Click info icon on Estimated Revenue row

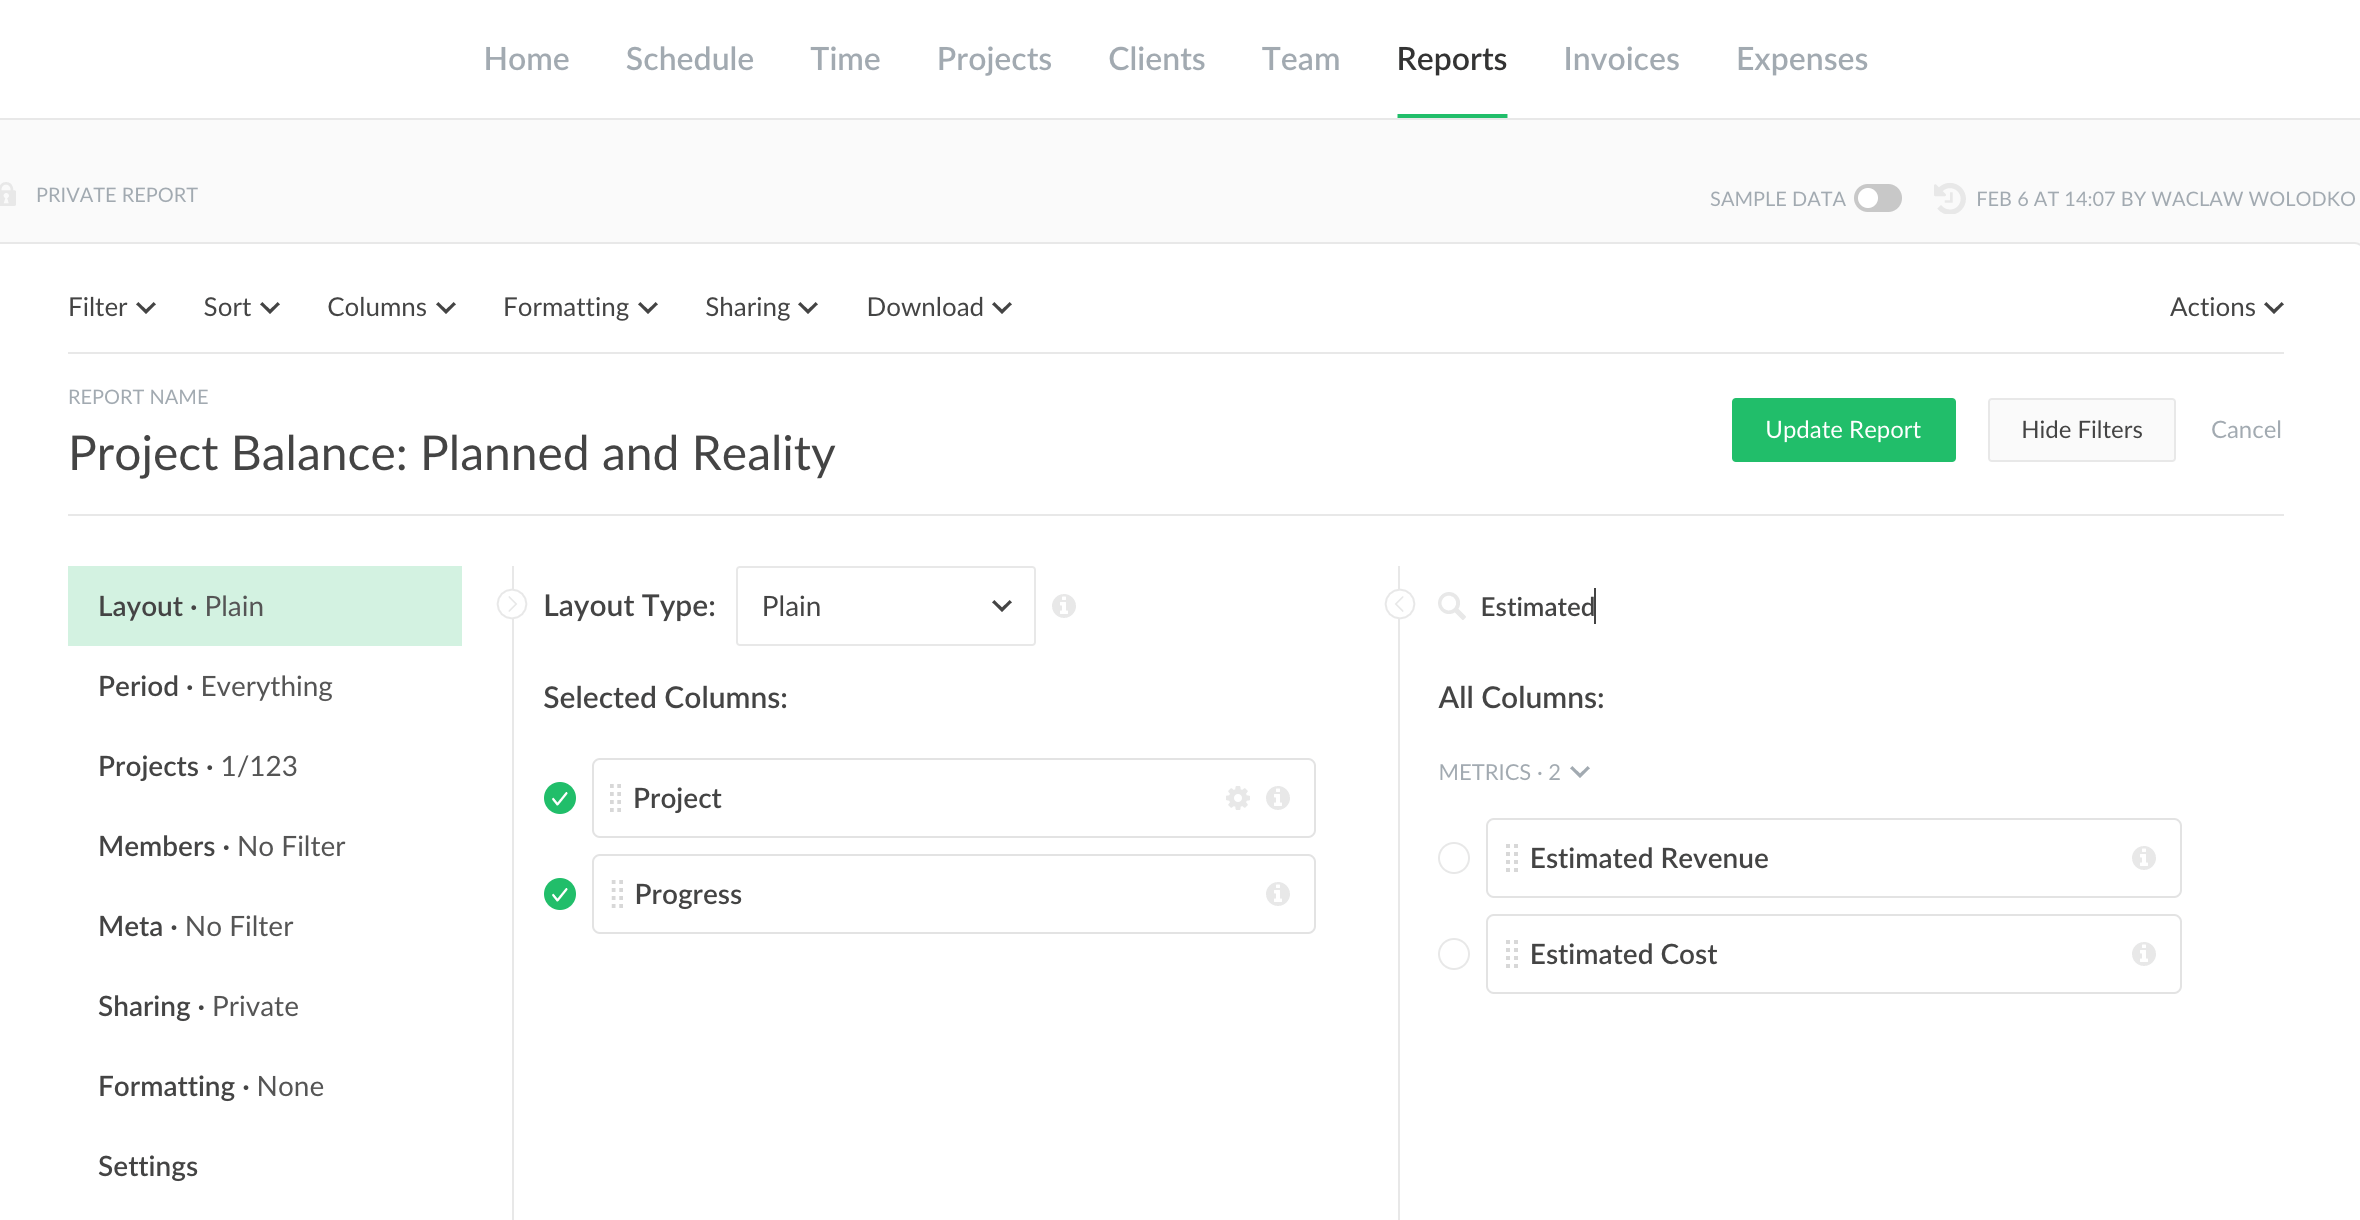(2143, 858)
